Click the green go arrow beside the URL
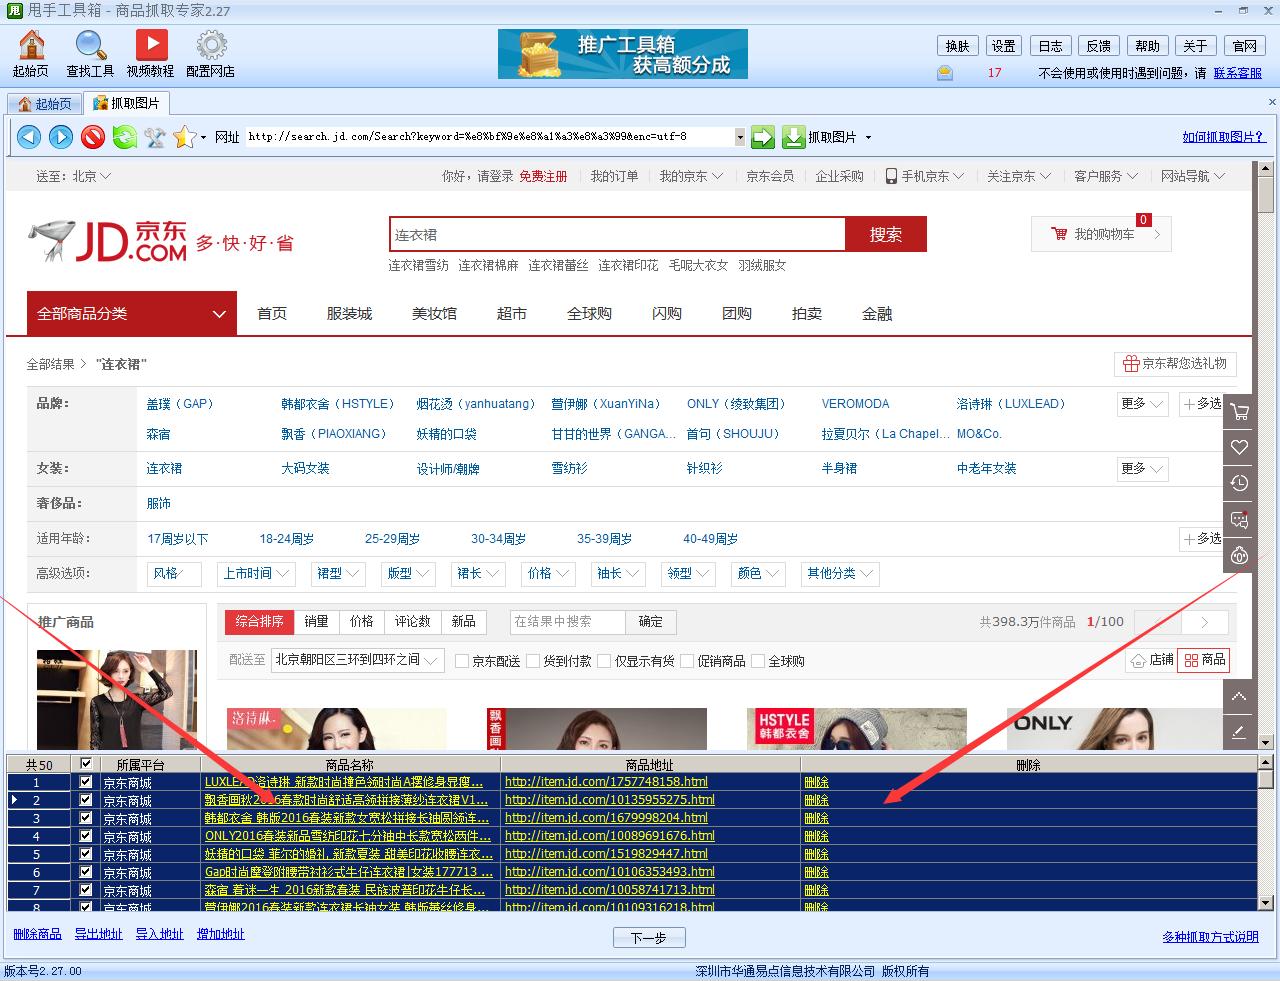 tap(763, 136)
